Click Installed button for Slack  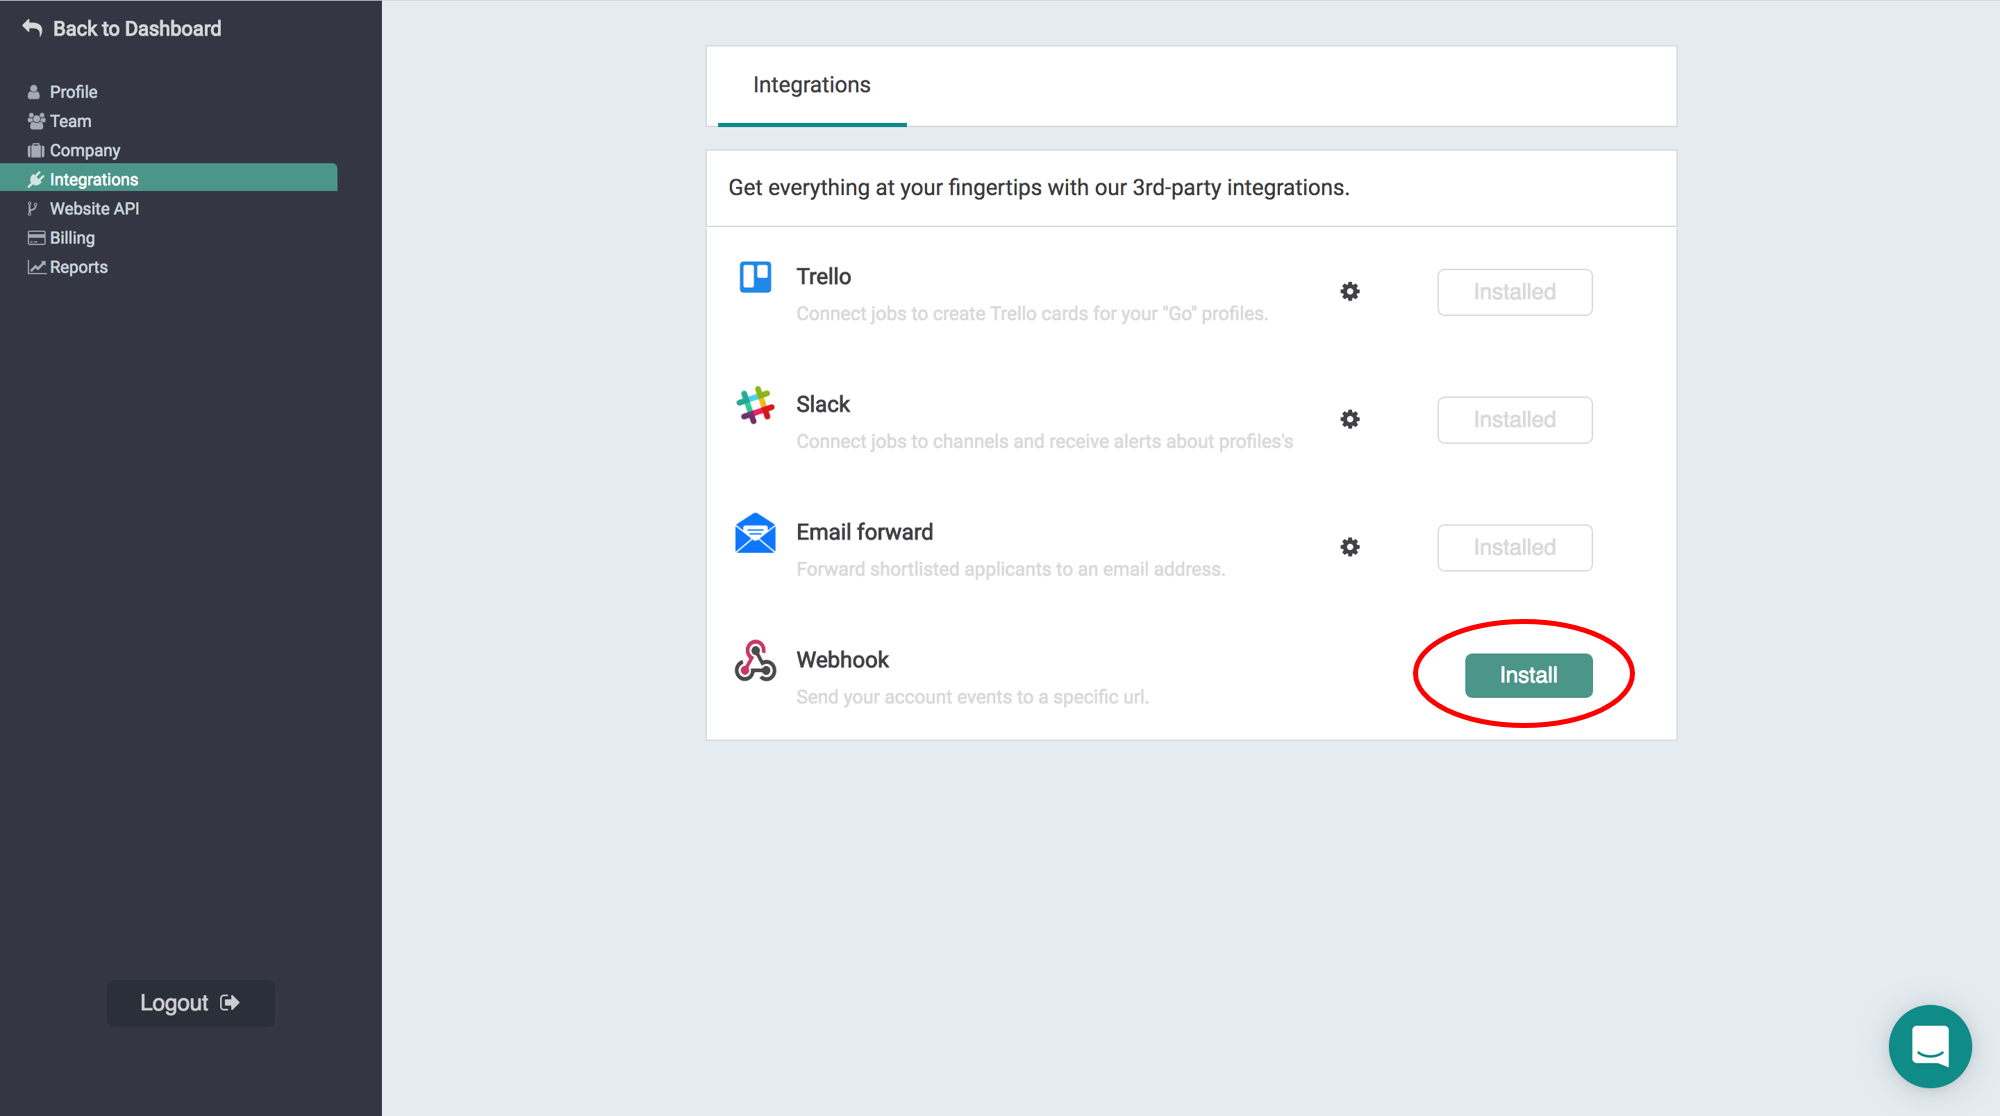tap(1514, 420)
